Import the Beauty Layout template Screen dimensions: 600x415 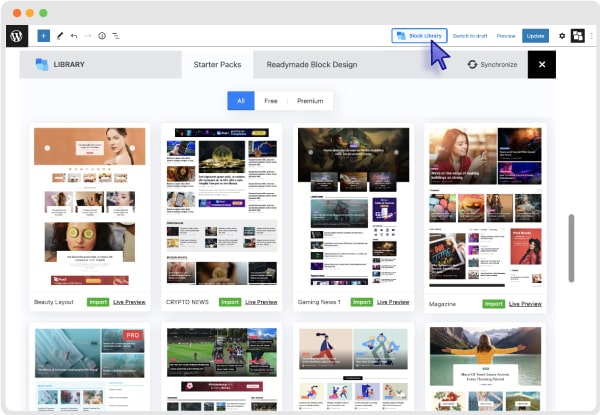[x=97, y=302]
